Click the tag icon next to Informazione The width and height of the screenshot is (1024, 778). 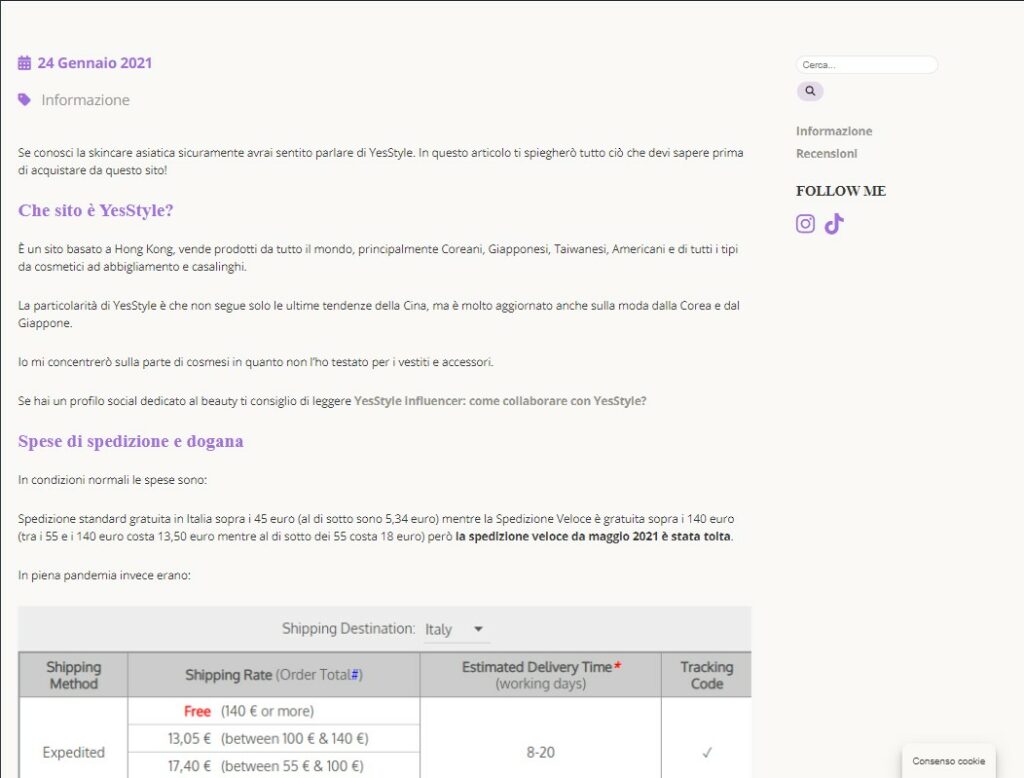24,99
